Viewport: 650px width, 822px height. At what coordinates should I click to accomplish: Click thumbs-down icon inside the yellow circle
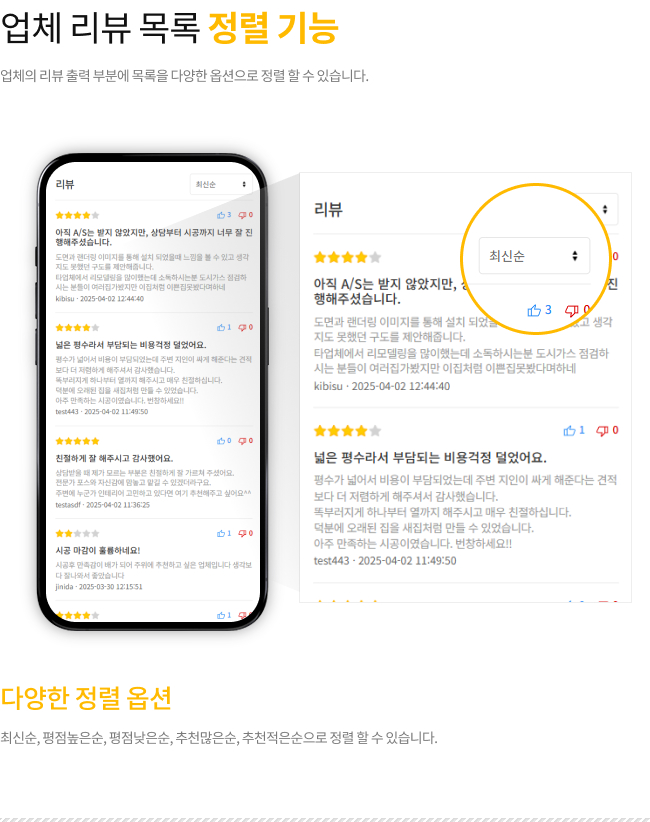pyautogui.click(x=571, y=311)
